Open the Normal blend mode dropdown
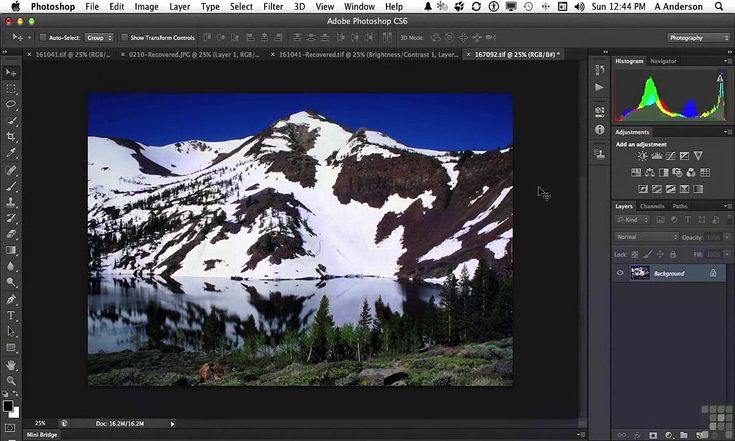Viewport: 735px width, 441px height. [646, 237]
